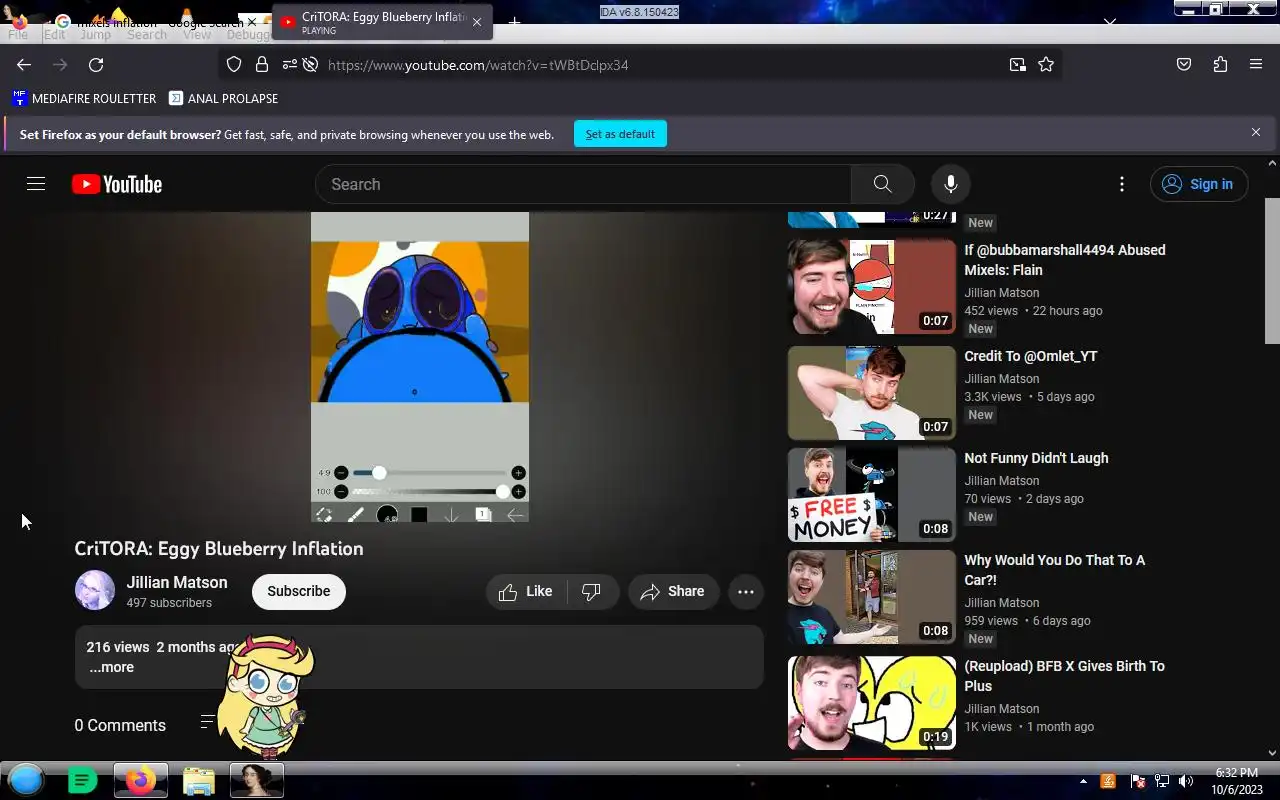Click the volume speaker tray icon
1280x800 pixels.
pos(1186,781)
